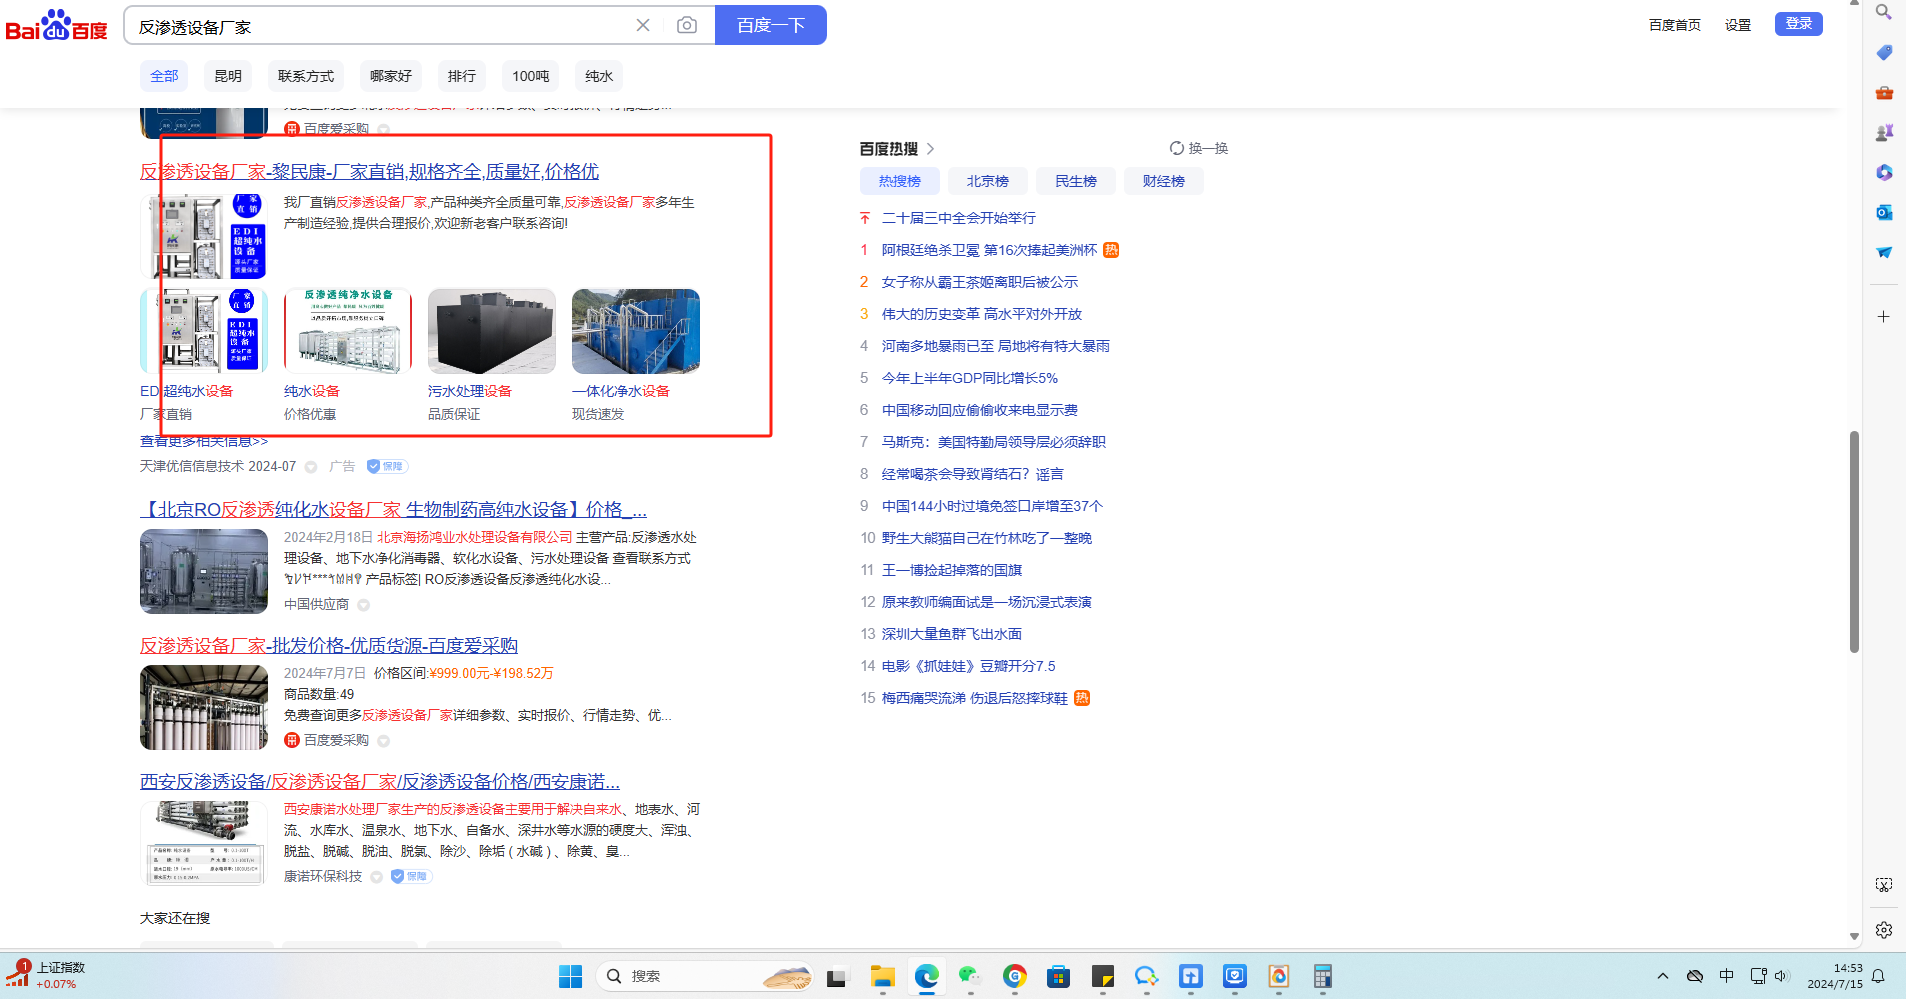Select the 联系方式 filter tab
Viewport: 1906px width, 999px height.
[306, 76]
